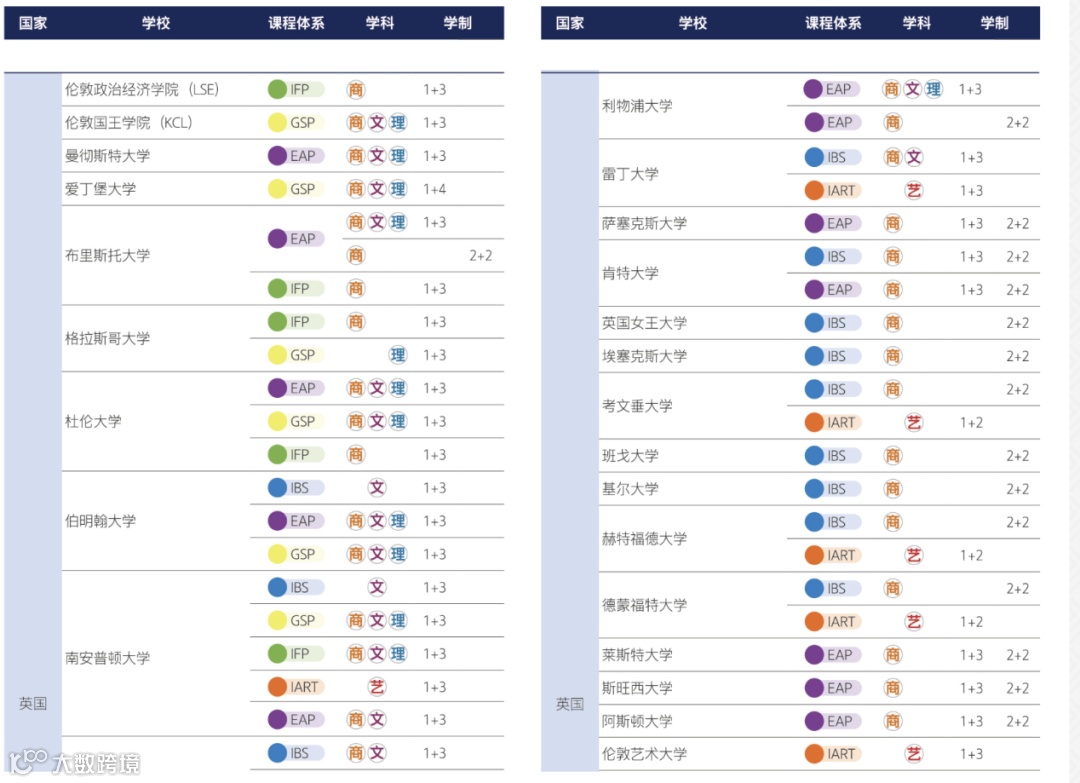Screen dimensions: 1080x783
Task: Click the blue IBS badge for 伯明翰大学
Action: (295, 488)
